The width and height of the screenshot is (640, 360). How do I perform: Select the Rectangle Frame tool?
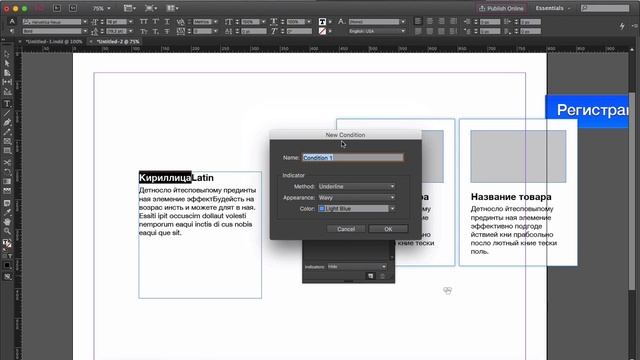[7, 141]
